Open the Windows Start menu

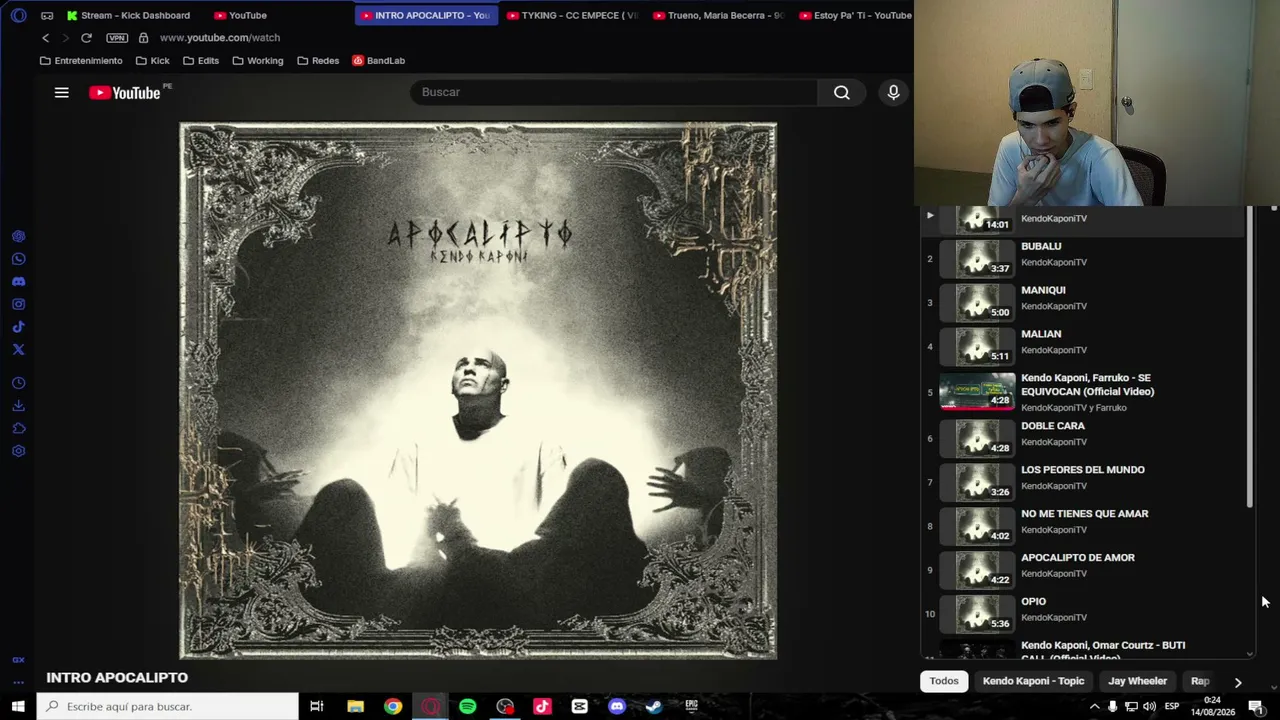[18, 706]
